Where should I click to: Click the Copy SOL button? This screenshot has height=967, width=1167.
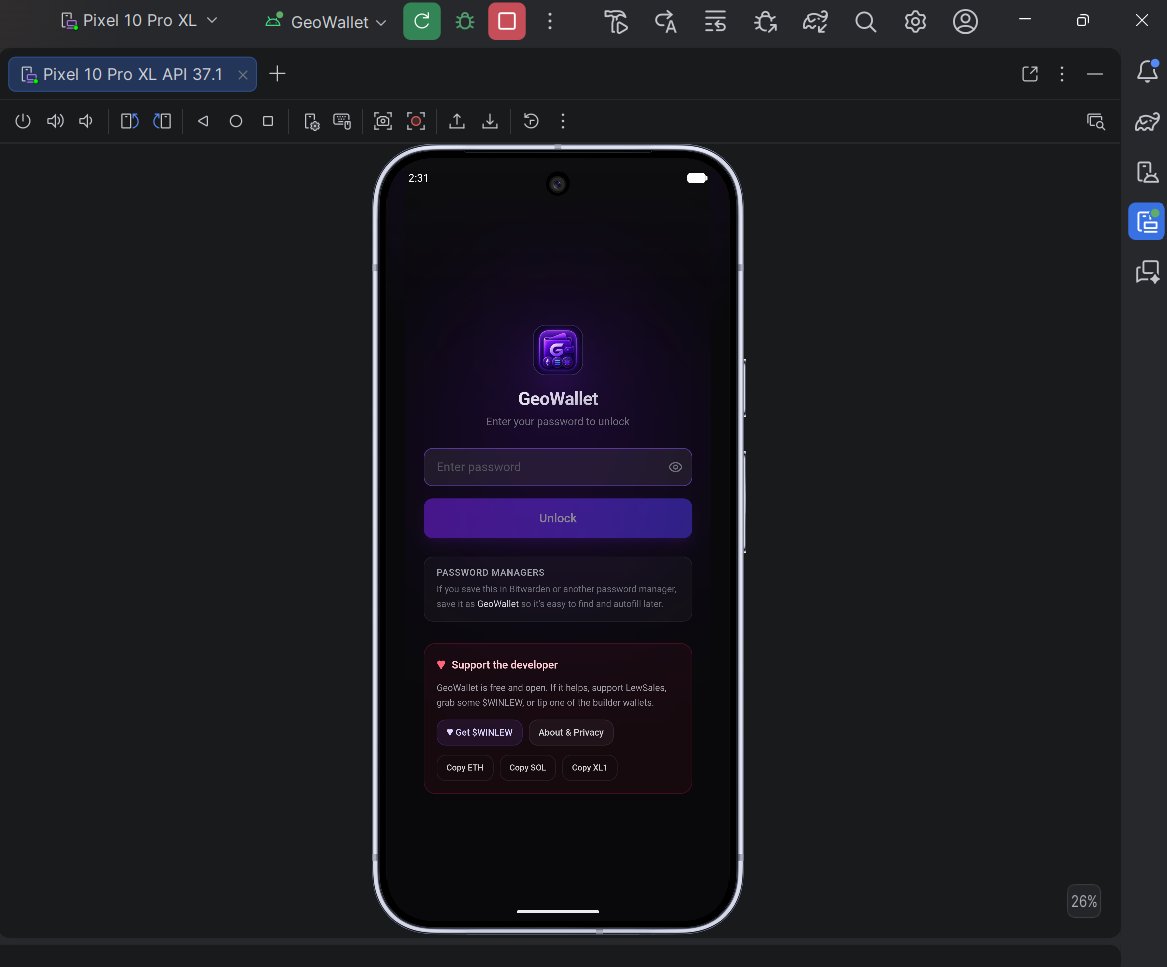pos(527,767)
